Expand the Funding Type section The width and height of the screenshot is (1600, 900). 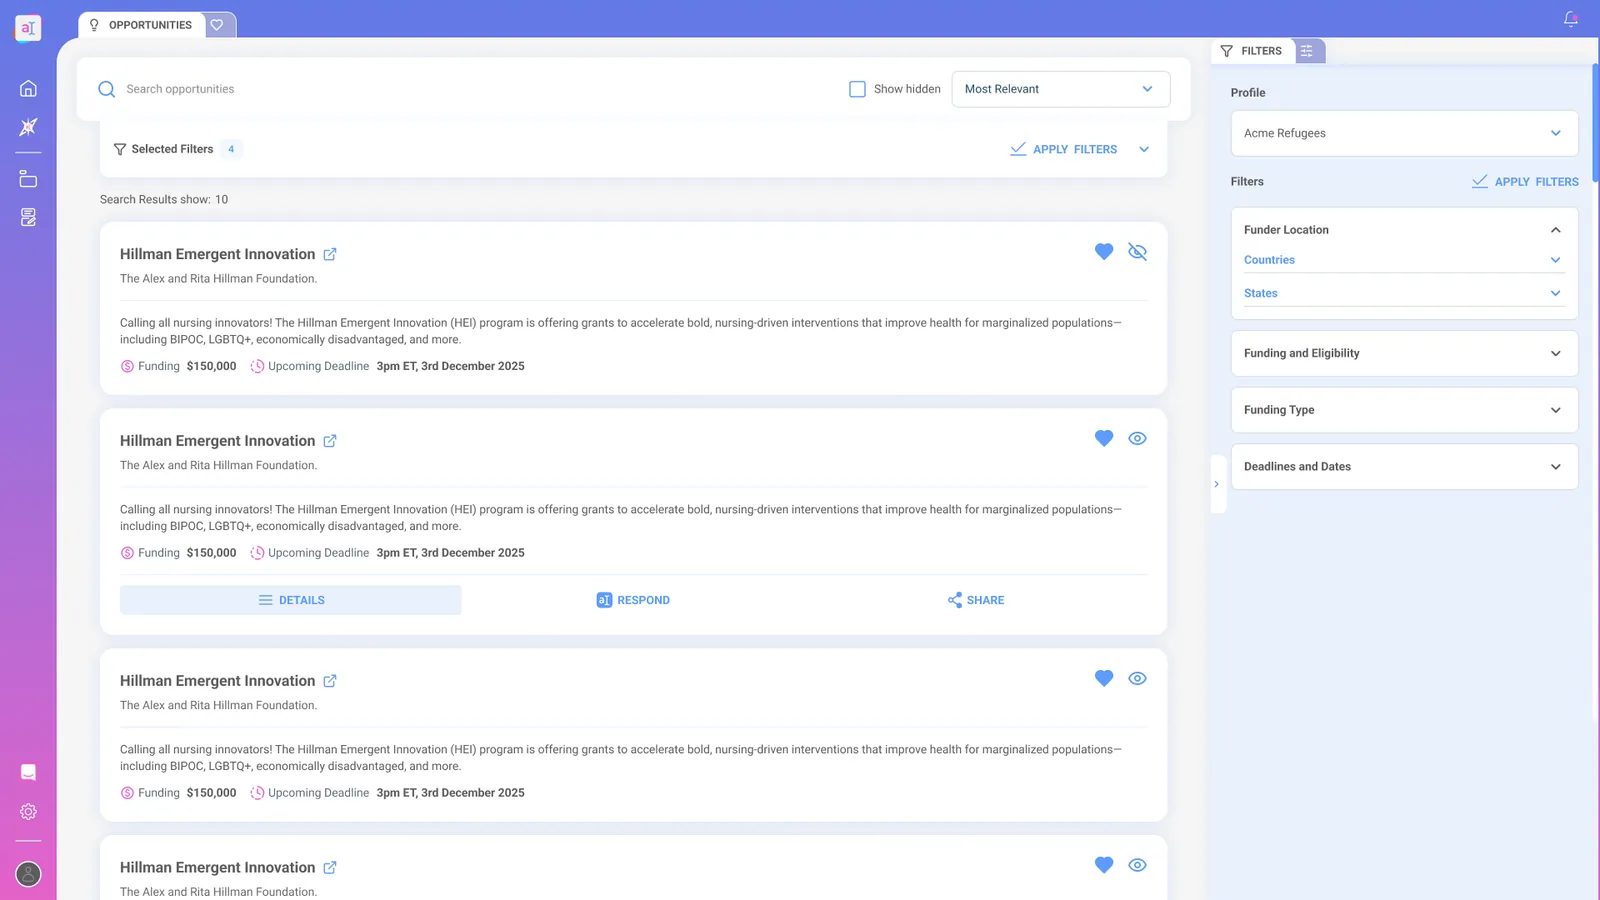(x=1404, y=410)
